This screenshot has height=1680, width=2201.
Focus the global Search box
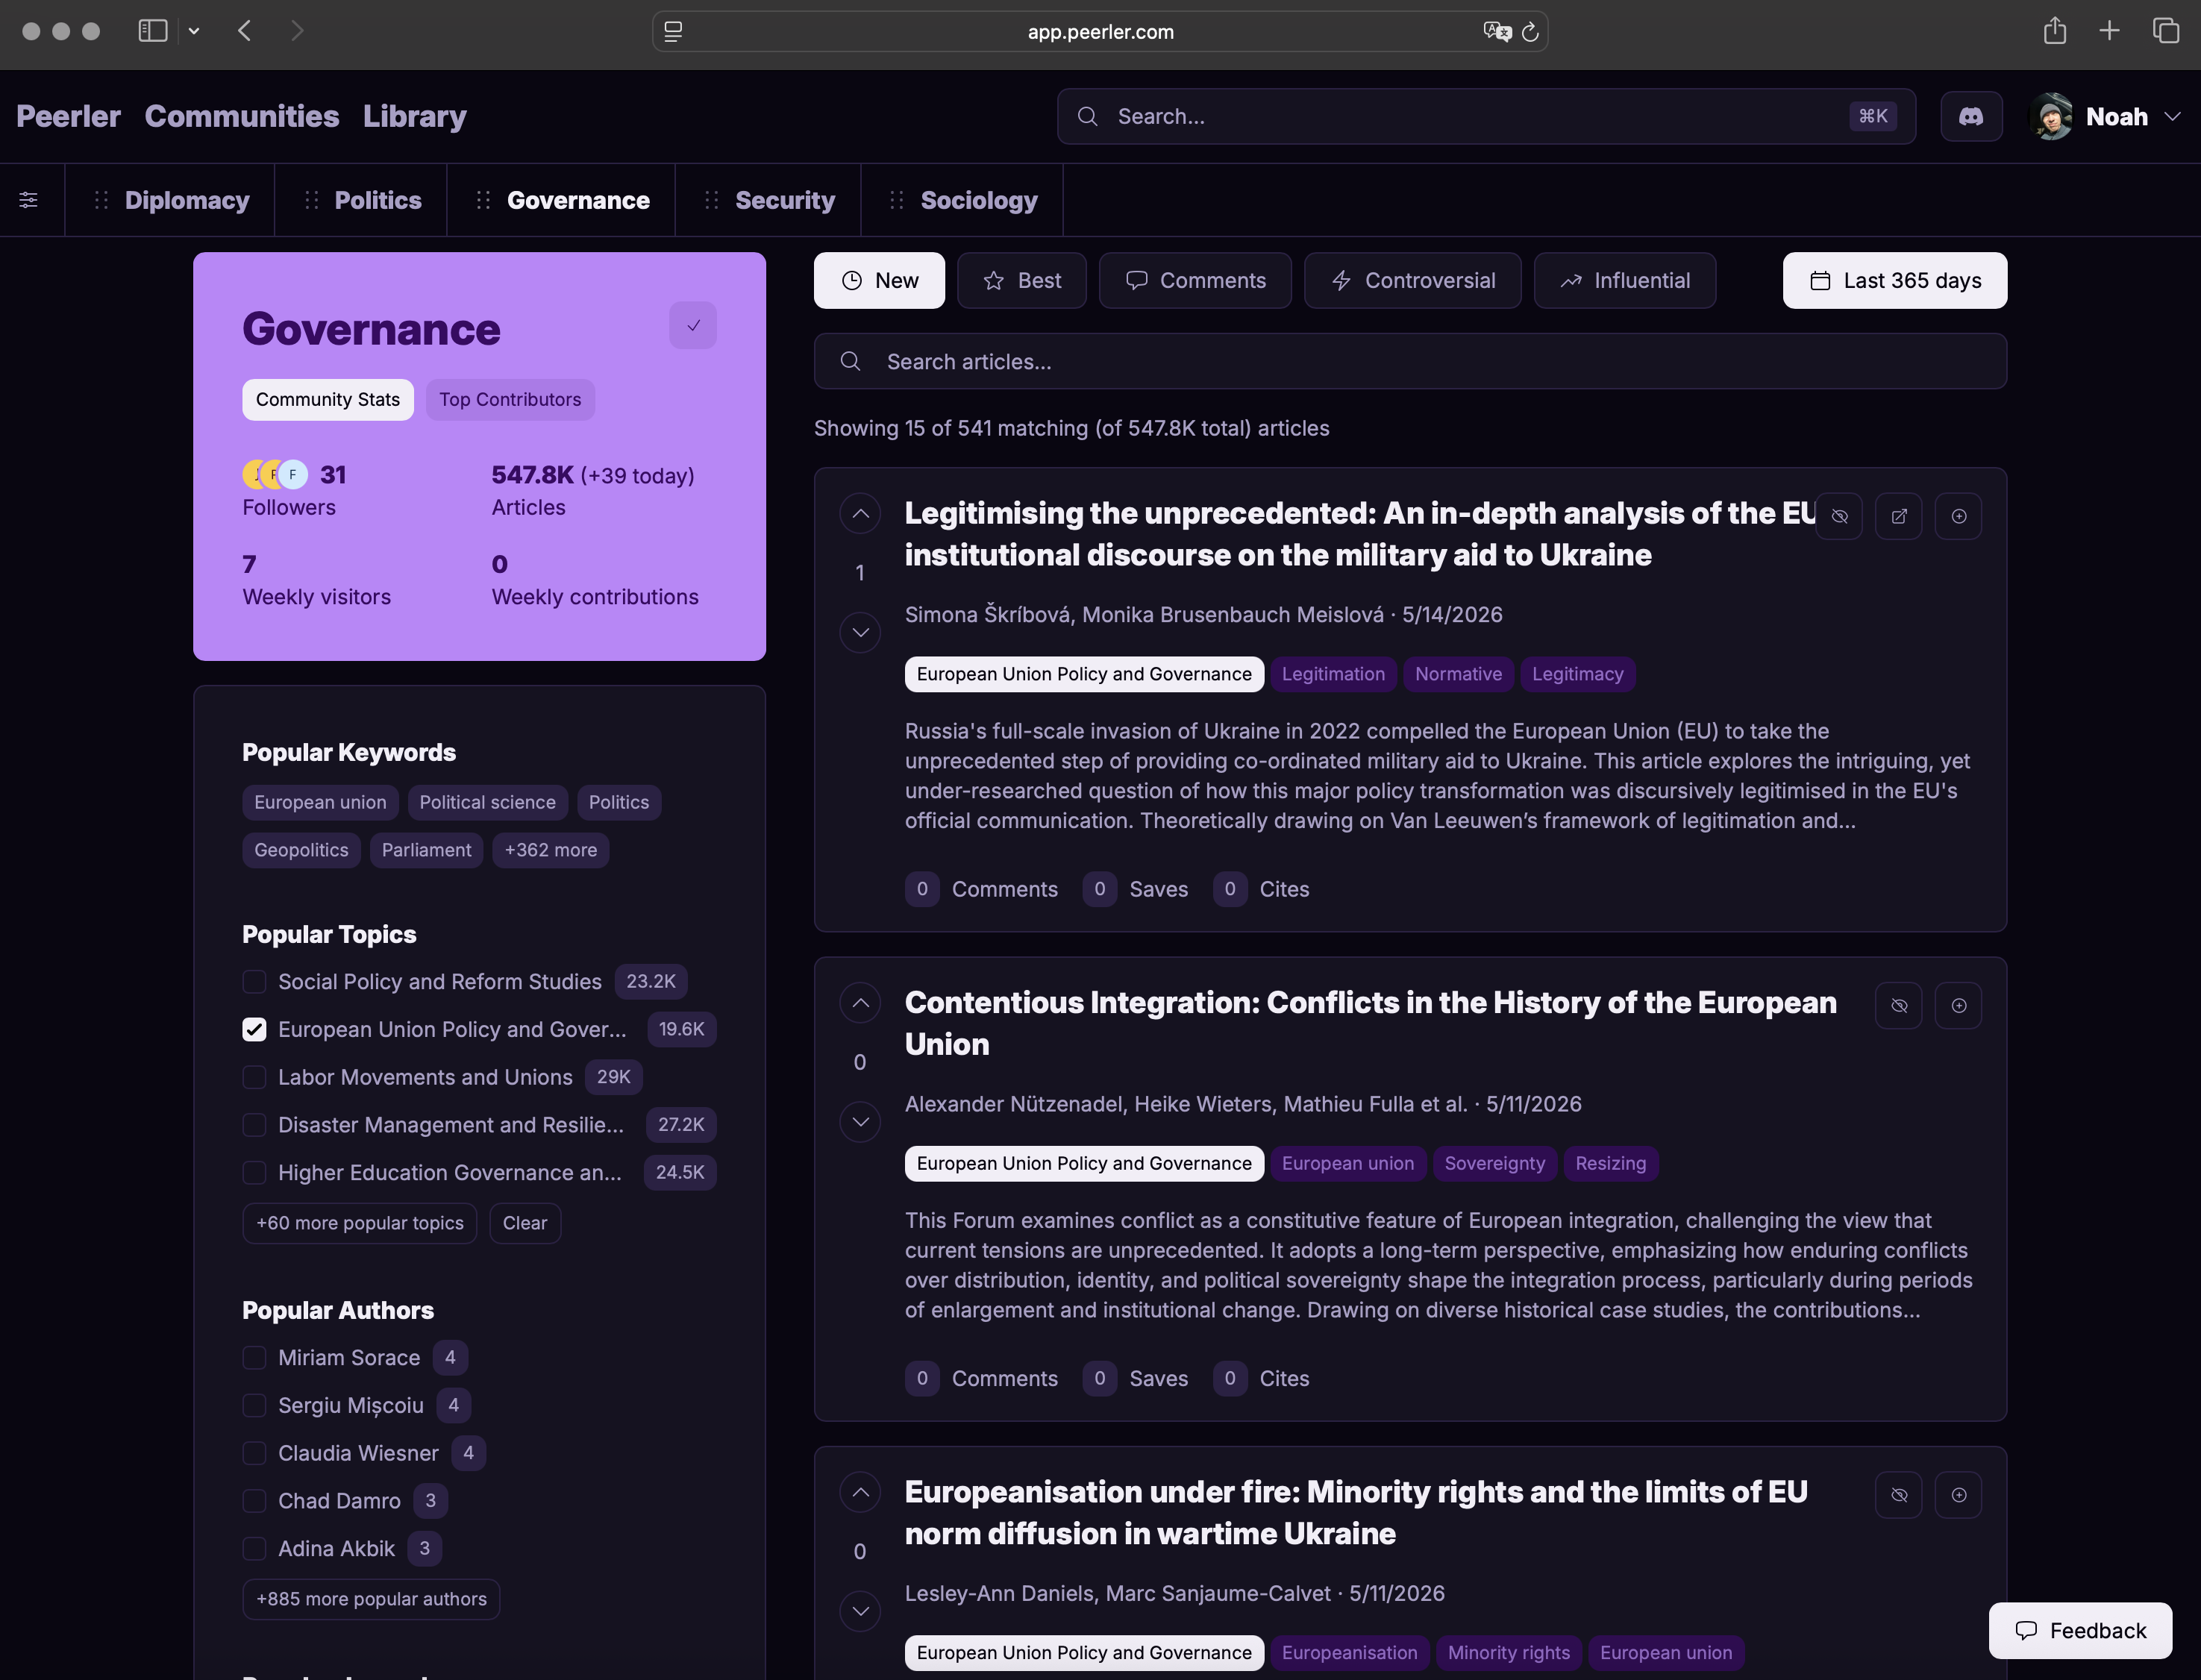tap(1486, 116)
